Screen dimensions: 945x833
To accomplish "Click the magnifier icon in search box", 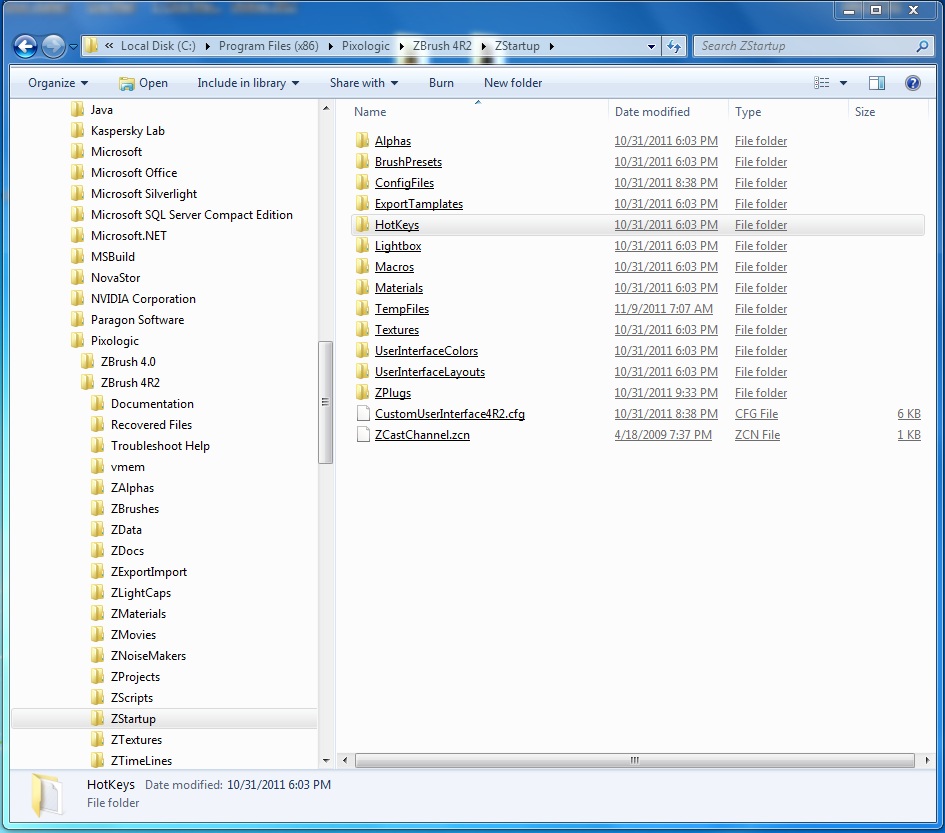I will pyautogui.click(x=921, y=46).
